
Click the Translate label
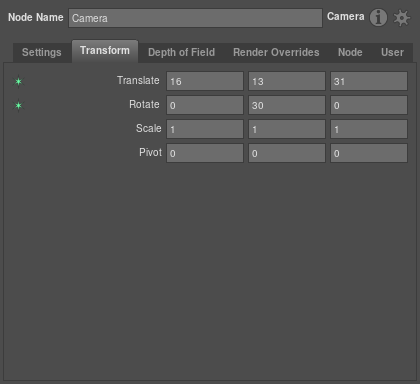[x=138, y=80]
